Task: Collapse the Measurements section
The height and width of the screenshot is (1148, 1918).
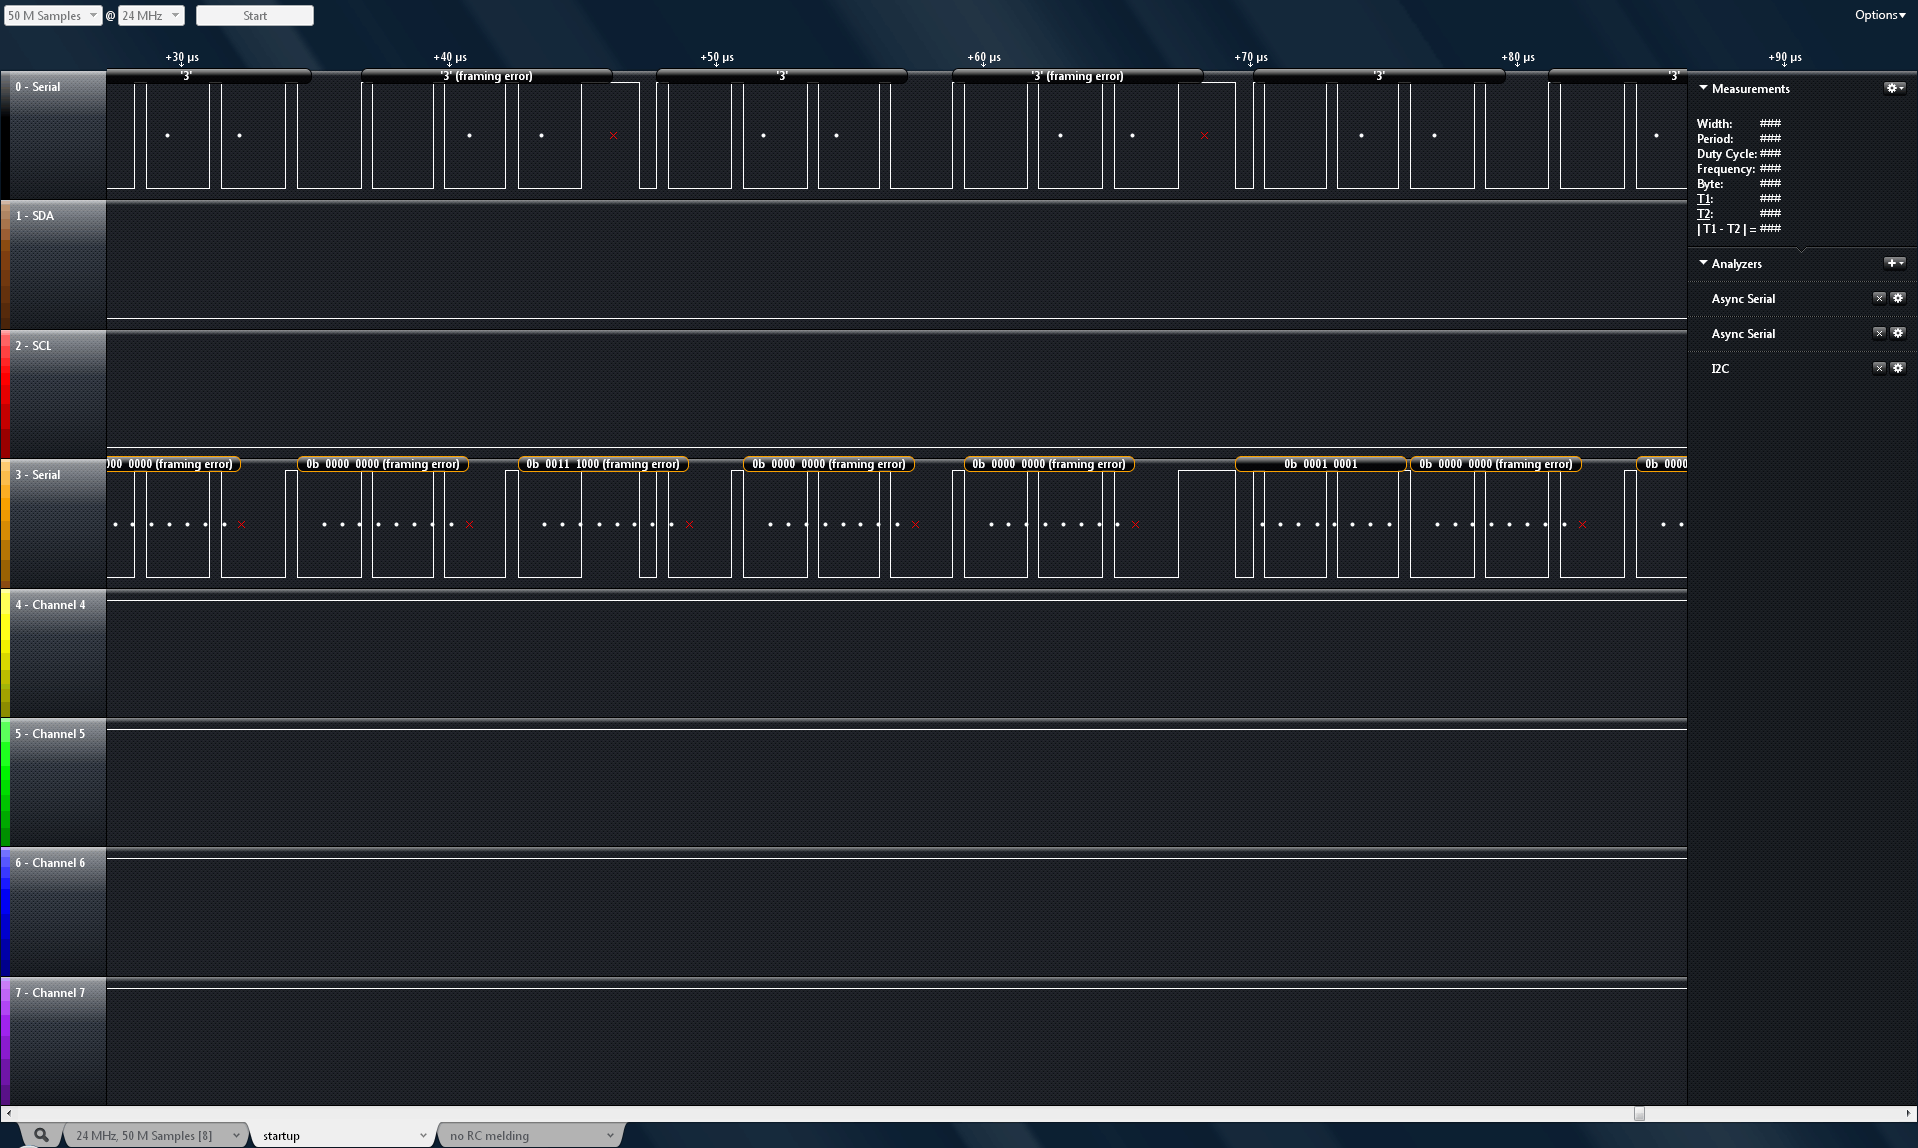Action: (x=1703, y=88)
